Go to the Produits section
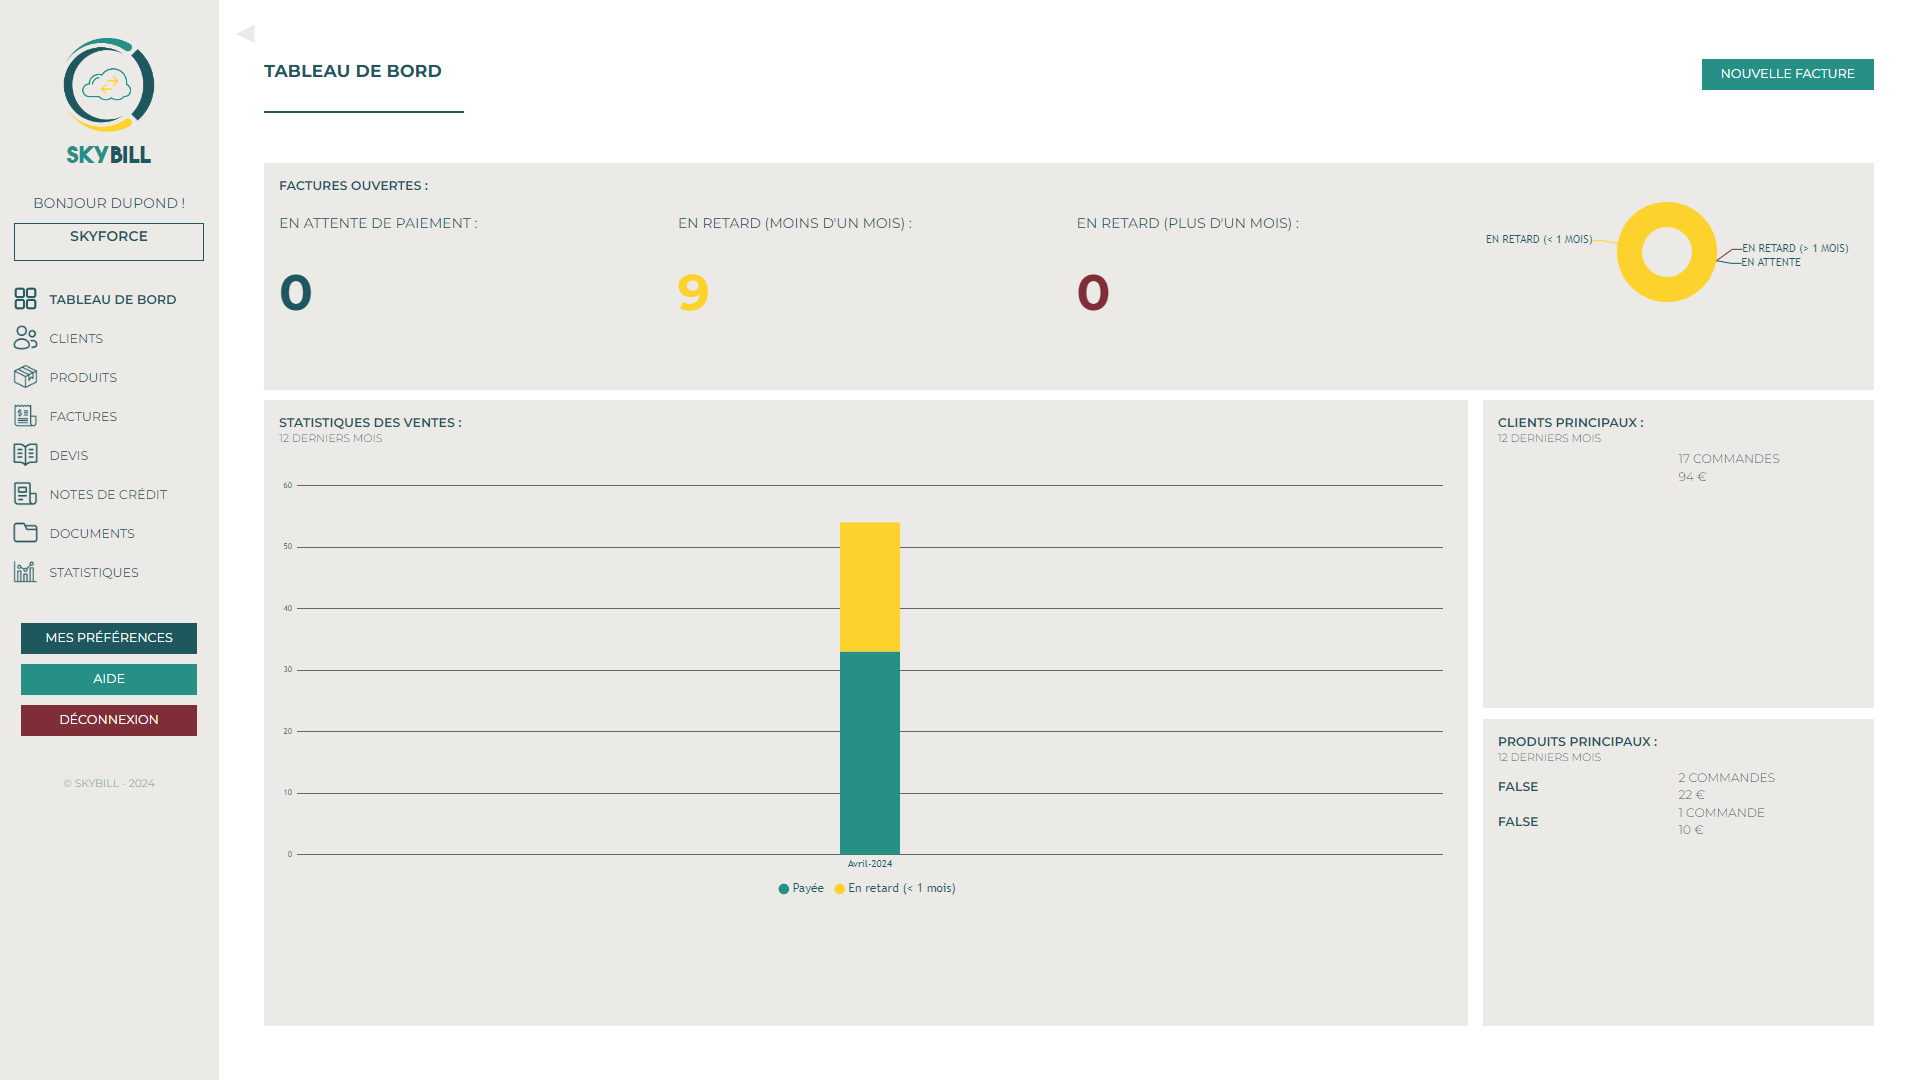Screen dimensions: 1919x1080 pyautogui.click(x=83, y=377)
